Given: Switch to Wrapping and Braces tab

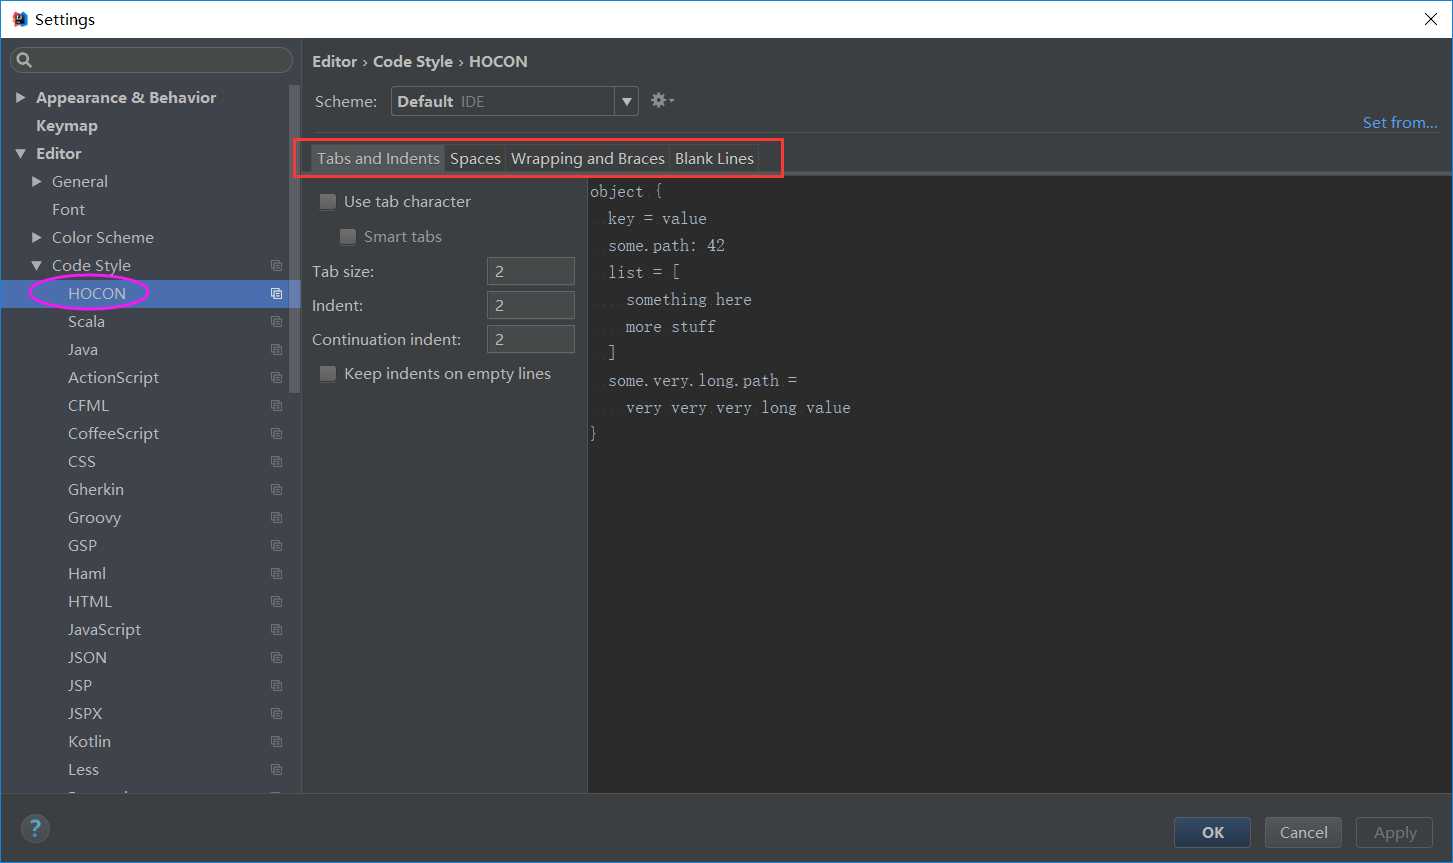Looking at the screenshot, I should coord(588,158).
